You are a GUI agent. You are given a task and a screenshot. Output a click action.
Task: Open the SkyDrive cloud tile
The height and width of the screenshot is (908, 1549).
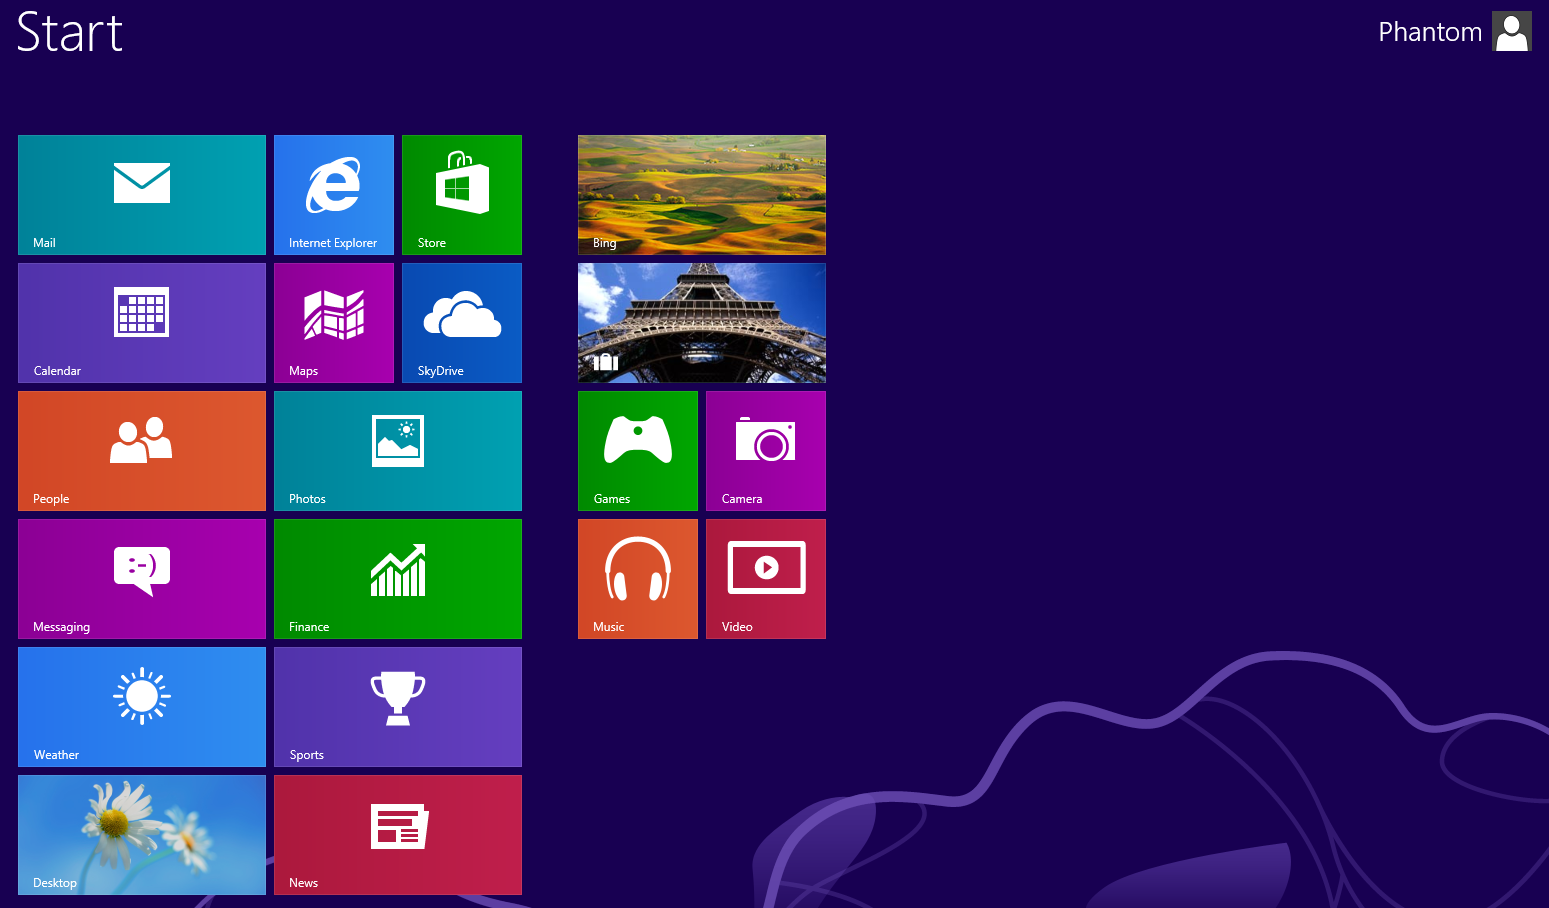click(462, 323)
